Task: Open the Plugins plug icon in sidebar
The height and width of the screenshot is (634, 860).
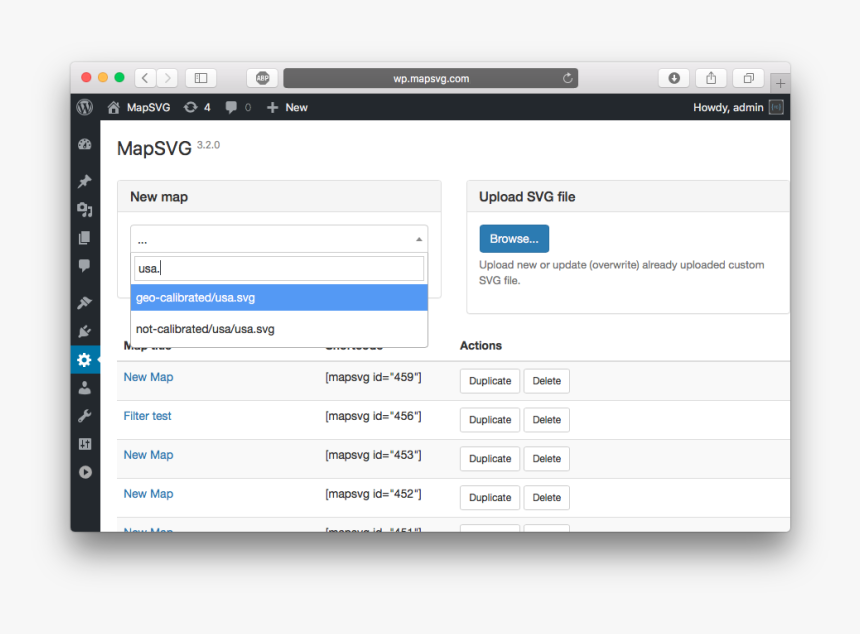Action: click(84, 331)
